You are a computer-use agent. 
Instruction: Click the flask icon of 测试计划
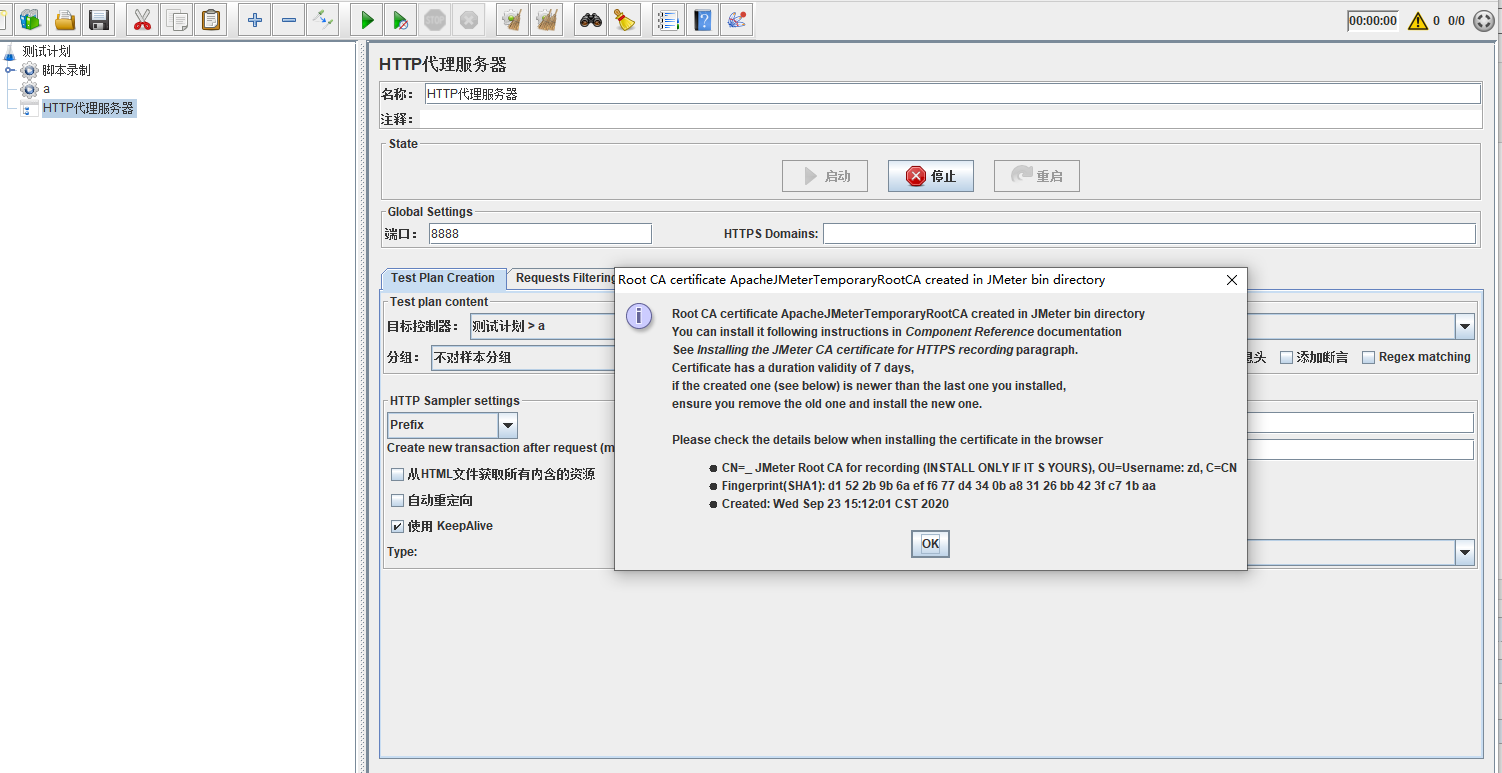point(10,51)
